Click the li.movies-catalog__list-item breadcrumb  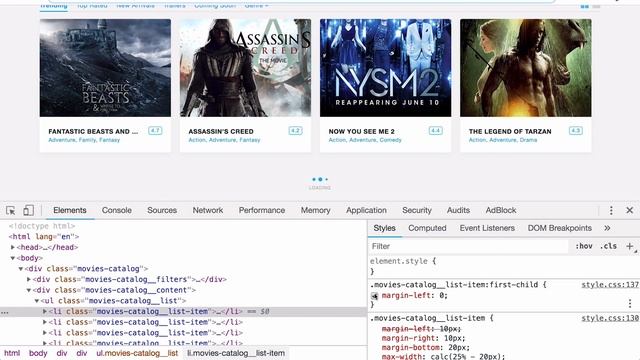pyautogui.click(x=236, y=353)
